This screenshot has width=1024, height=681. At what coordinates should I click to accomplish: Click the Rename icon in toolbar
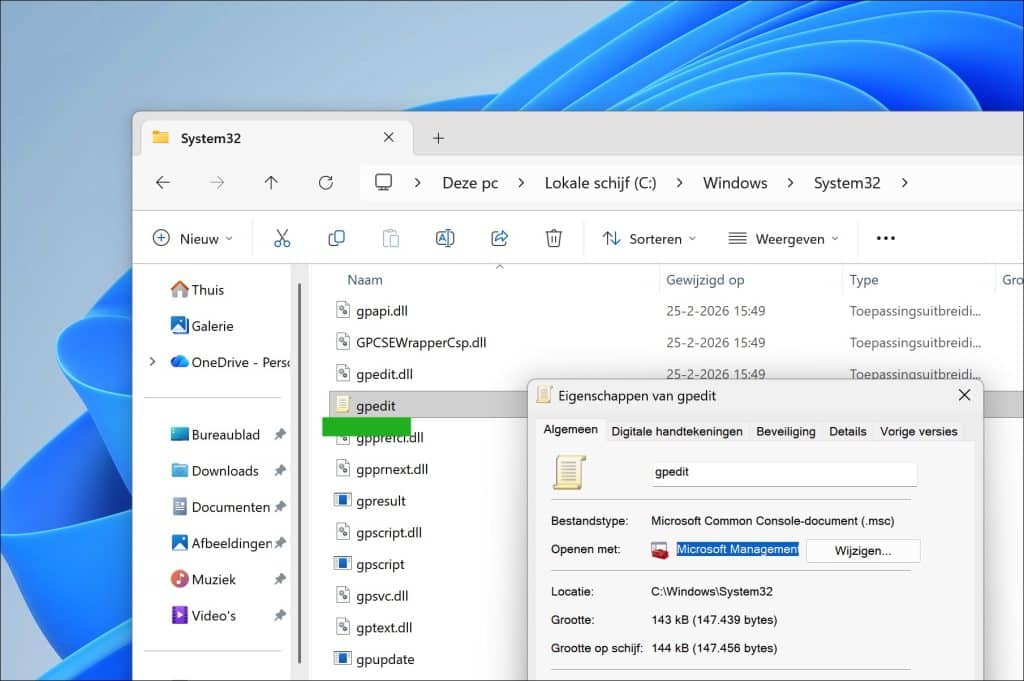tap(445, 238)
